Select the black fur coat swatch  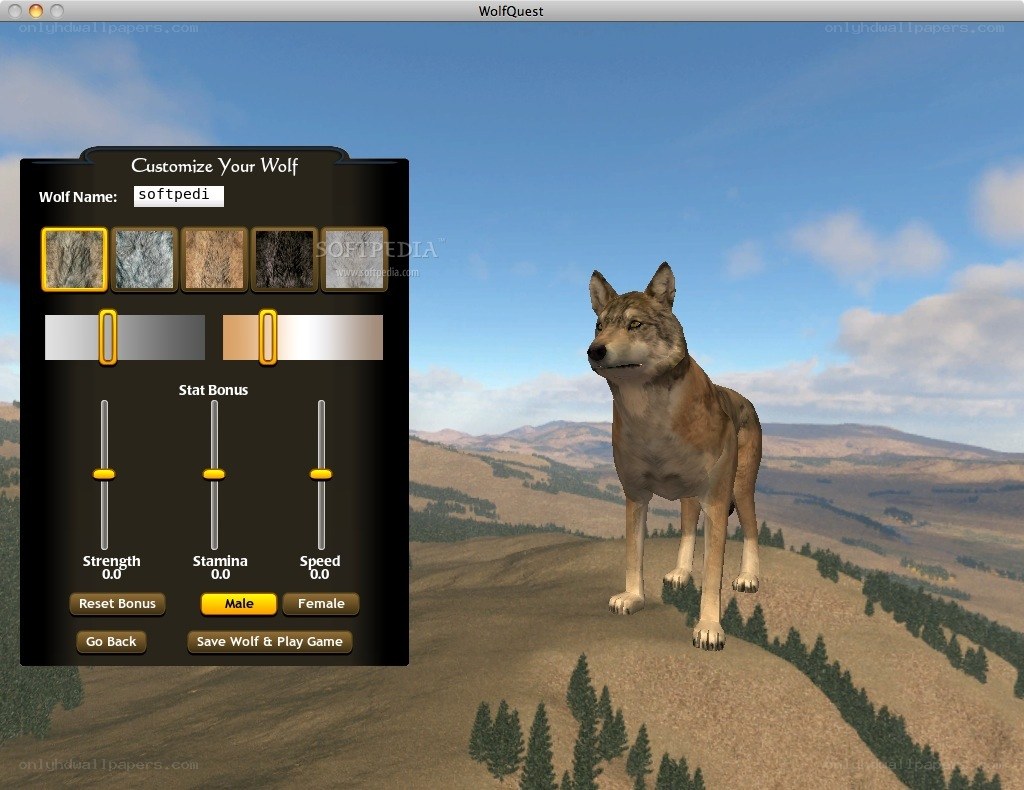(284, 259)
